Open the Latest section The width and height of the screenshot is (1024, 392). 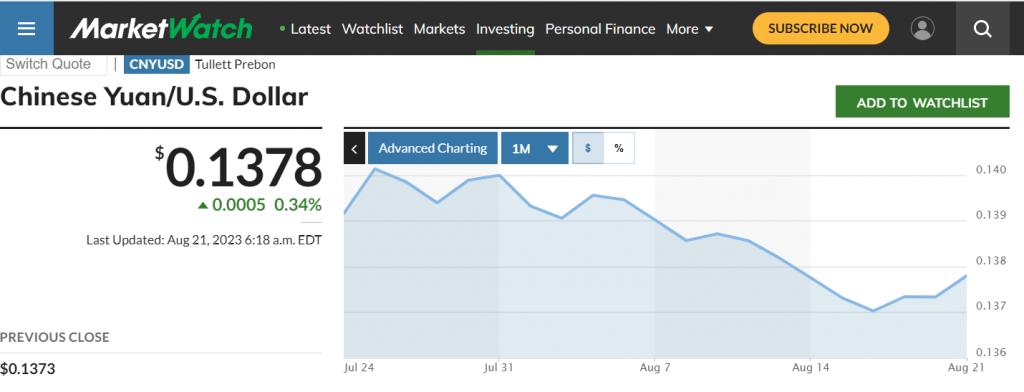point(305,29)
